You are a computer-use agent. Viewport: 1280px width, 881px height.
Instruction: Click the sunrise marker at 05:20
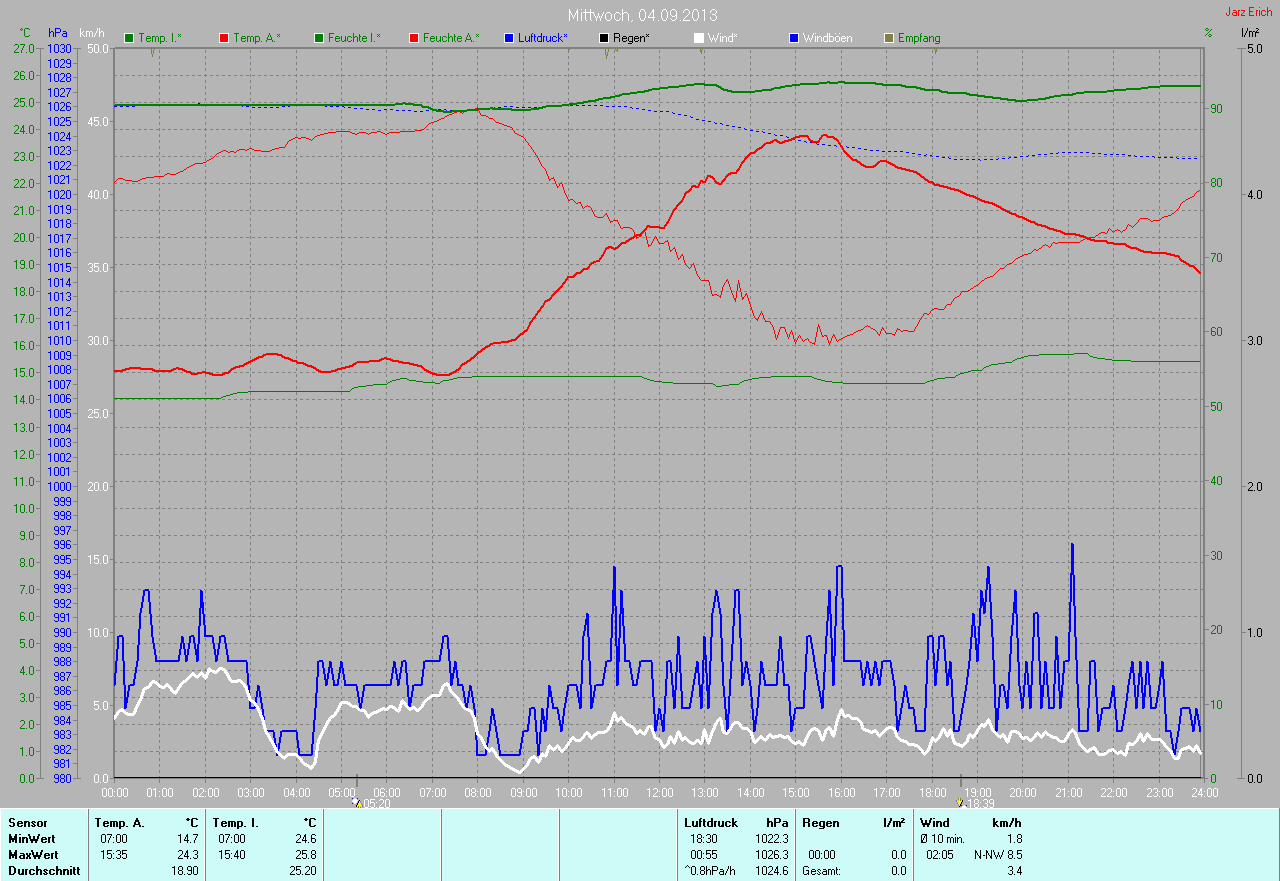(357, 802)
